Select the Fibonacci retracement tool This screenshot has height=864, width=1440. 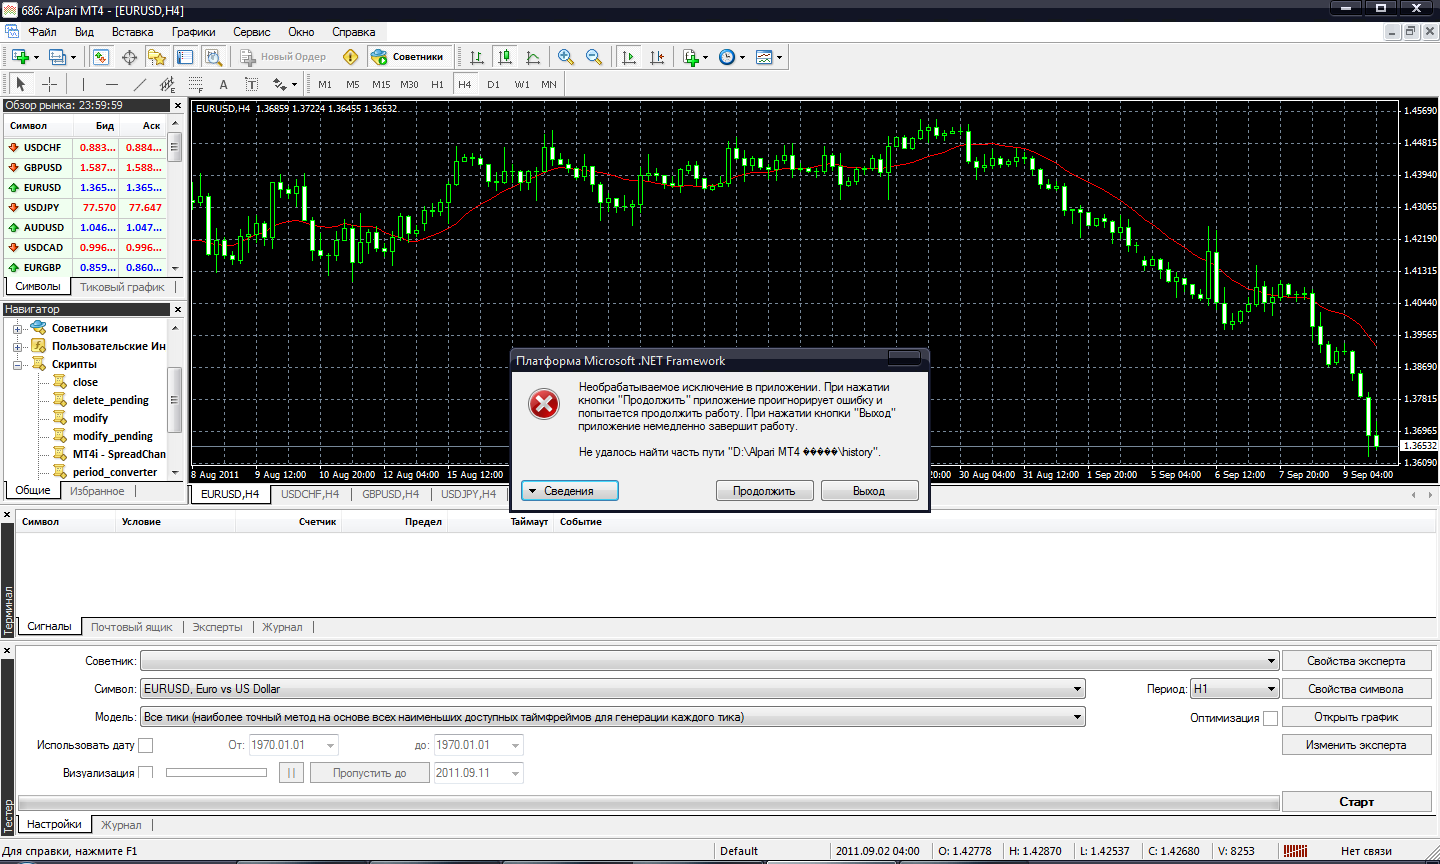195,84
